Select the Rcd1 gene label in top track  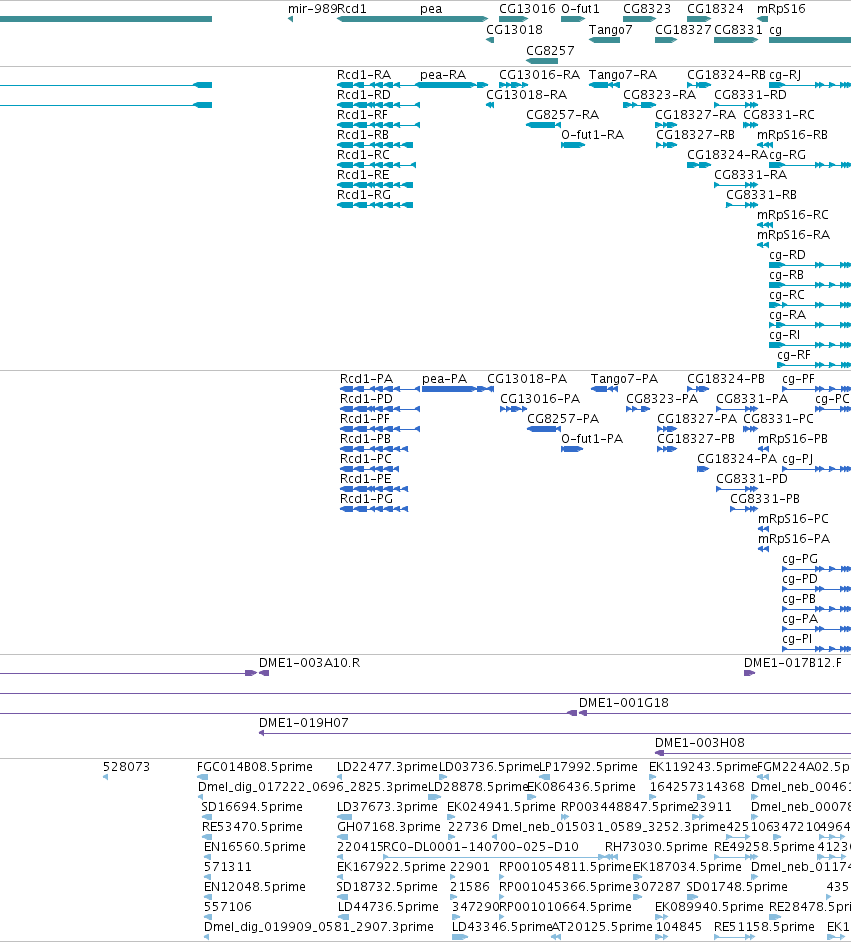tap(352, 9)
